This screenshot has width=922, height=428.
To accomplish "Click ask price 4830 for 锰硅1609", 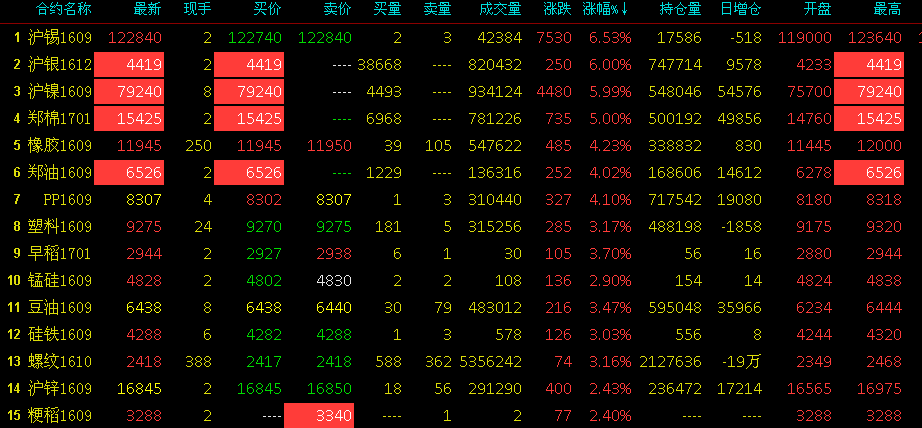I will pos(334,282).
